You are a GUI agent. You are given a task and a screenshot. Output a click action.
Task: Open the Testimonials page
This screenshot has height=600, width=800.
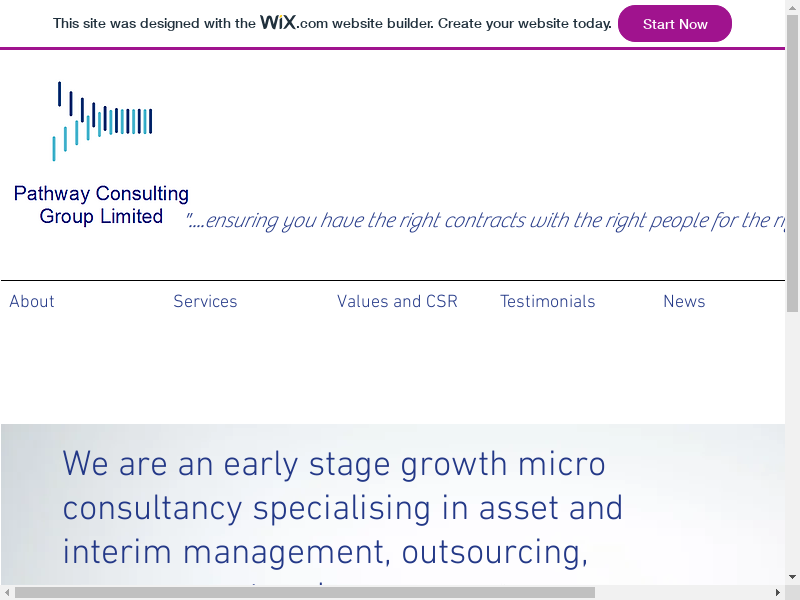click(x=547, y=302)
